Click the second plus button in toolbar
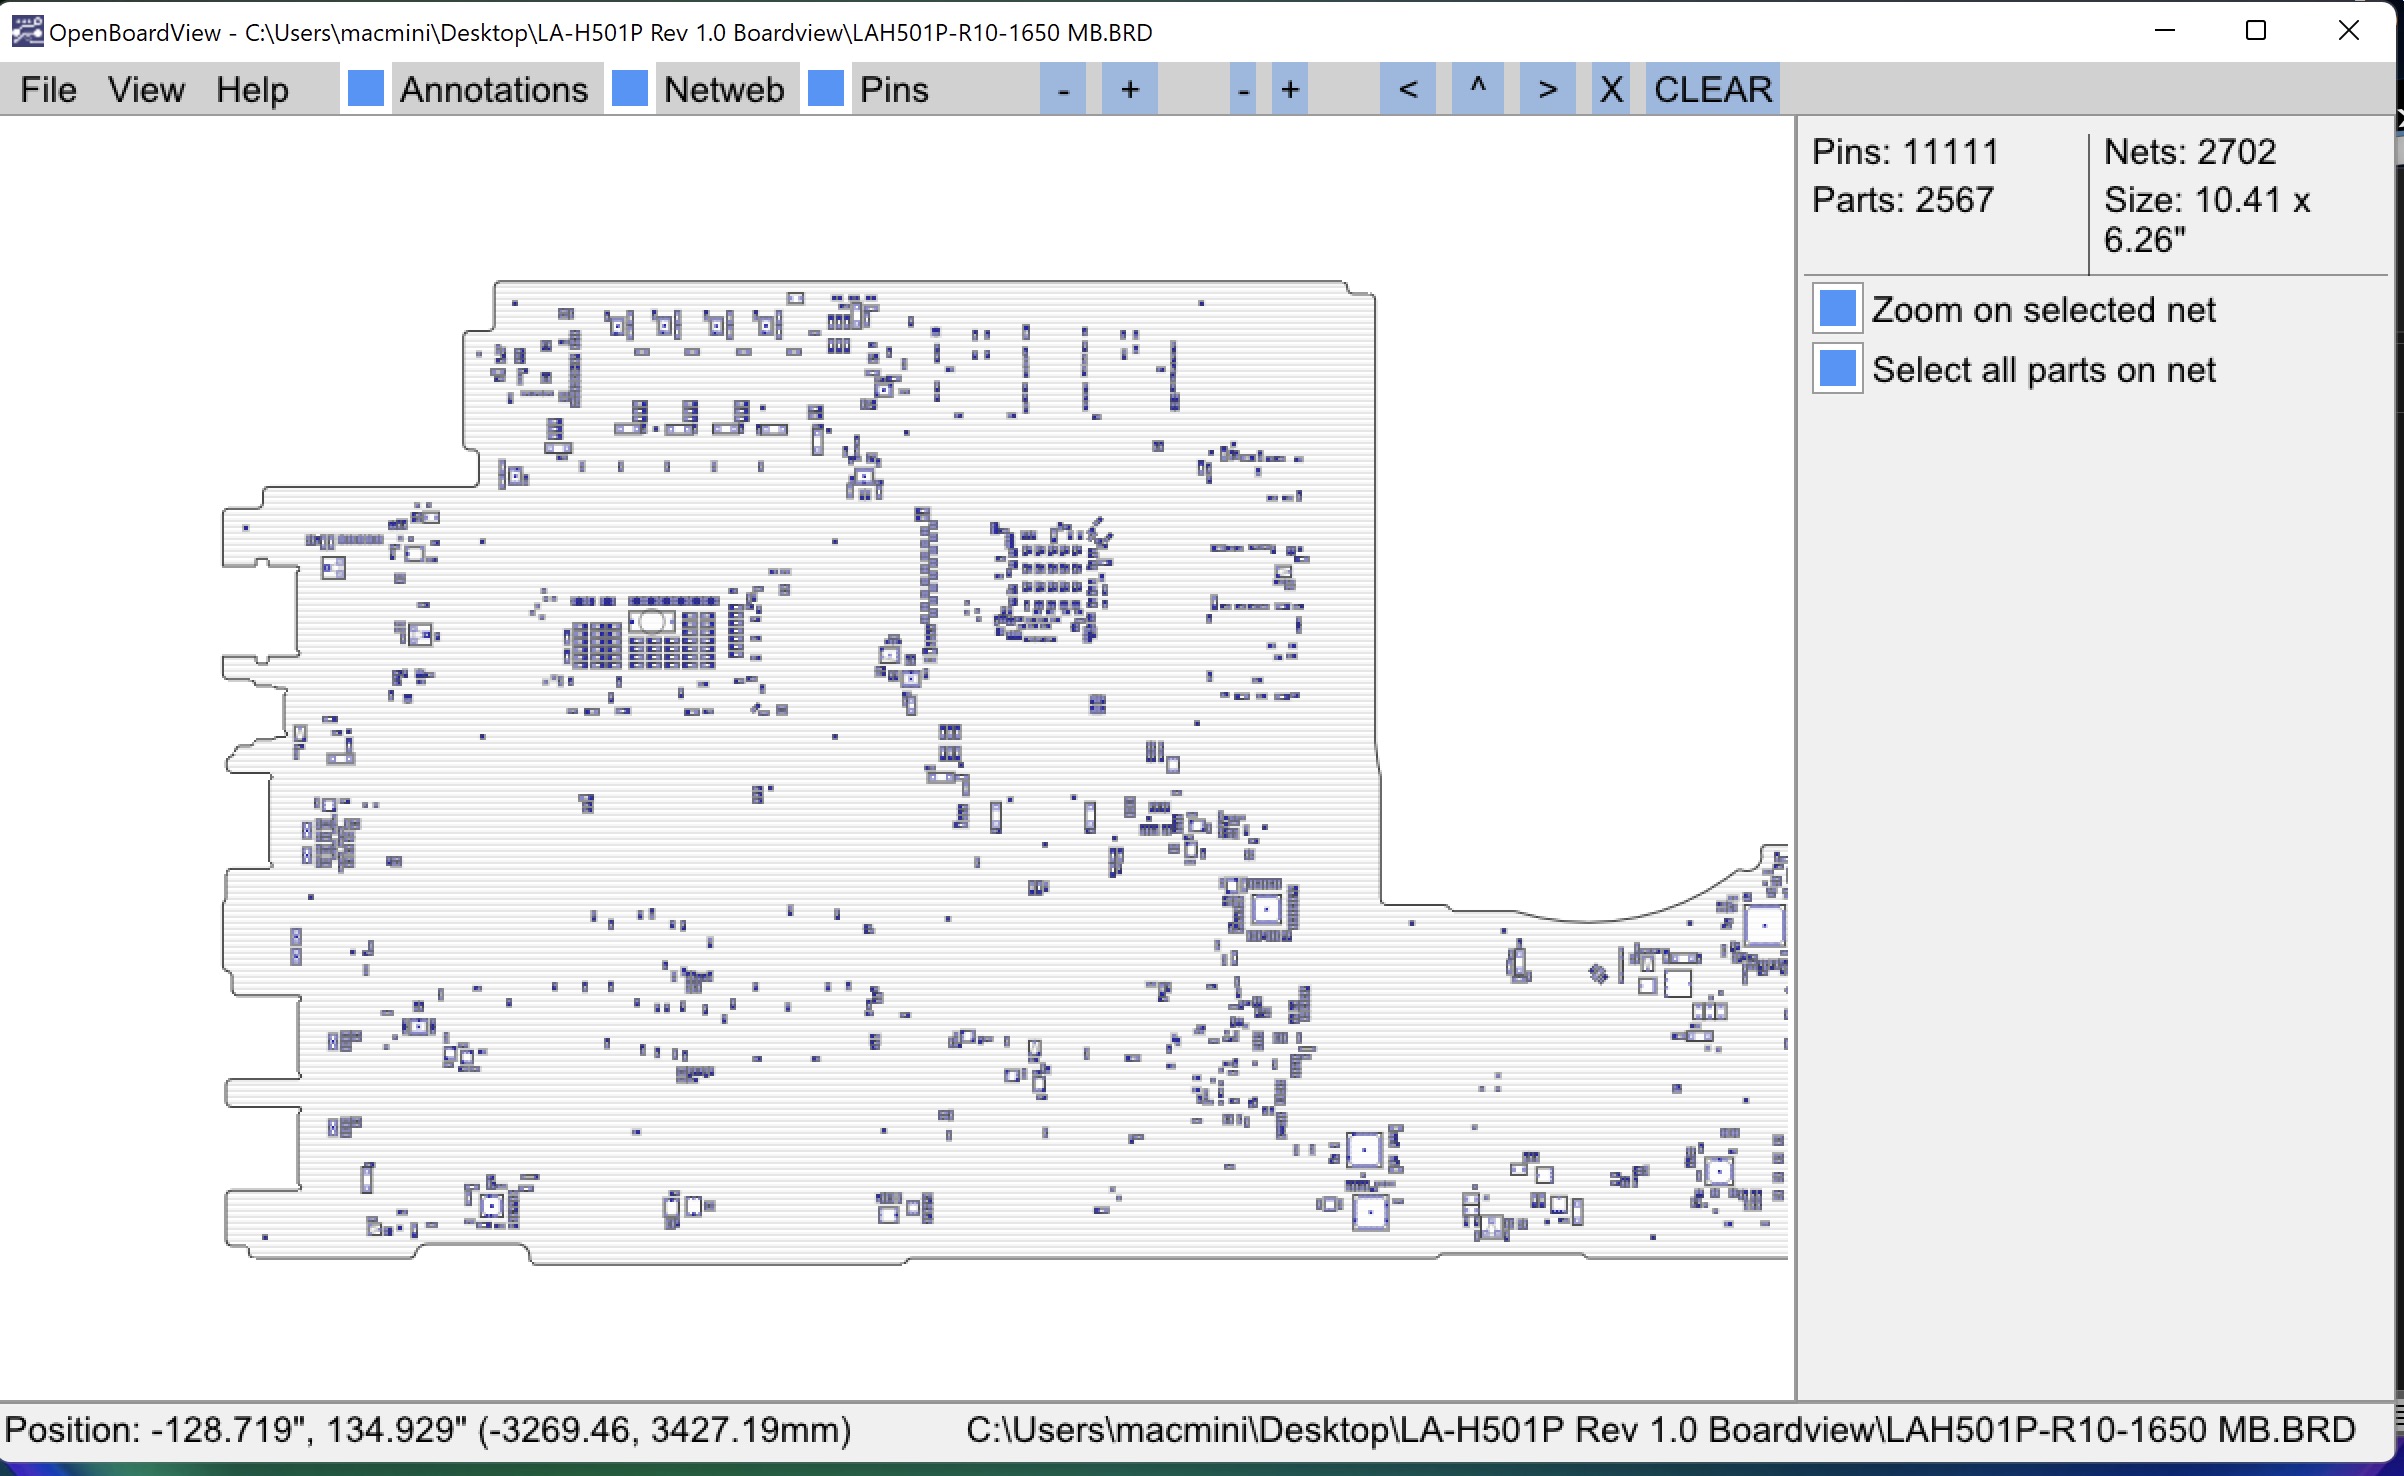The width and height of the screenshot is (2404, 1476). pyautogui.click(x=1290, y=90)
